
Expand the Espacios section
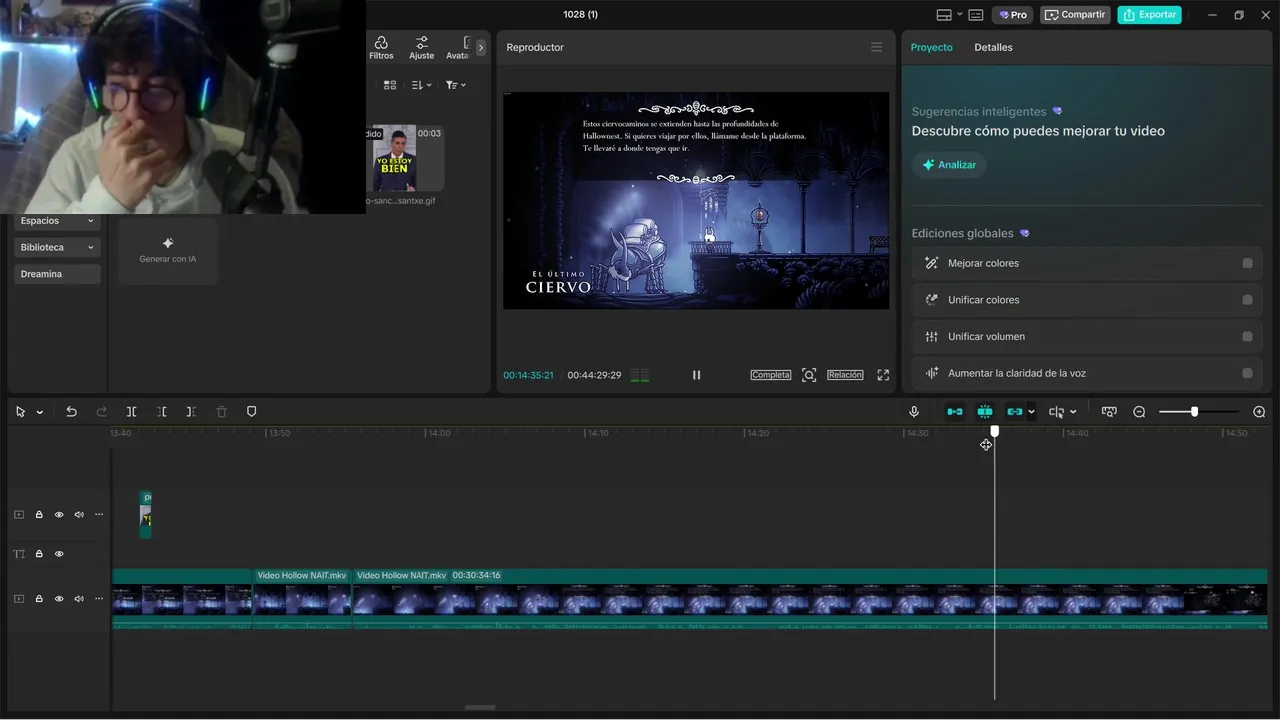tap(57, 221)
